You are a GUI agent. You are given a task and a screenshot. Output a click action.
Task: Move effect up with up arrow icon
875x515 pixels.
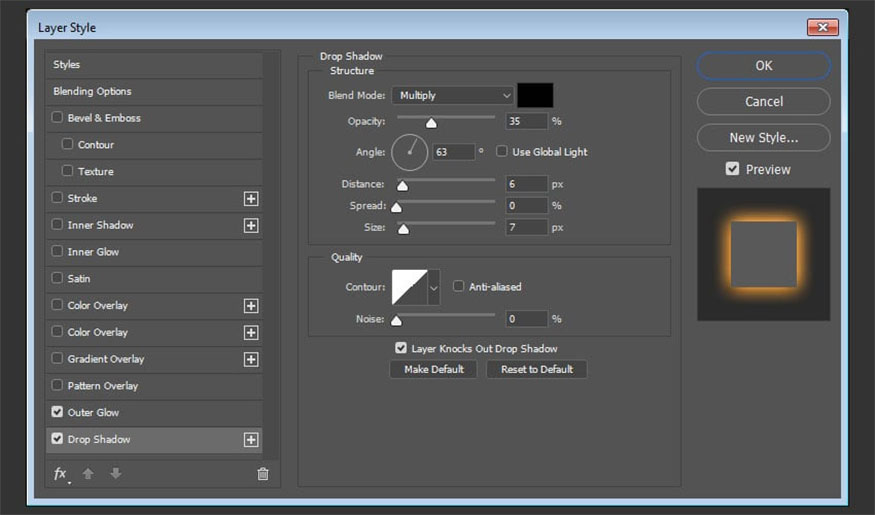88,474
